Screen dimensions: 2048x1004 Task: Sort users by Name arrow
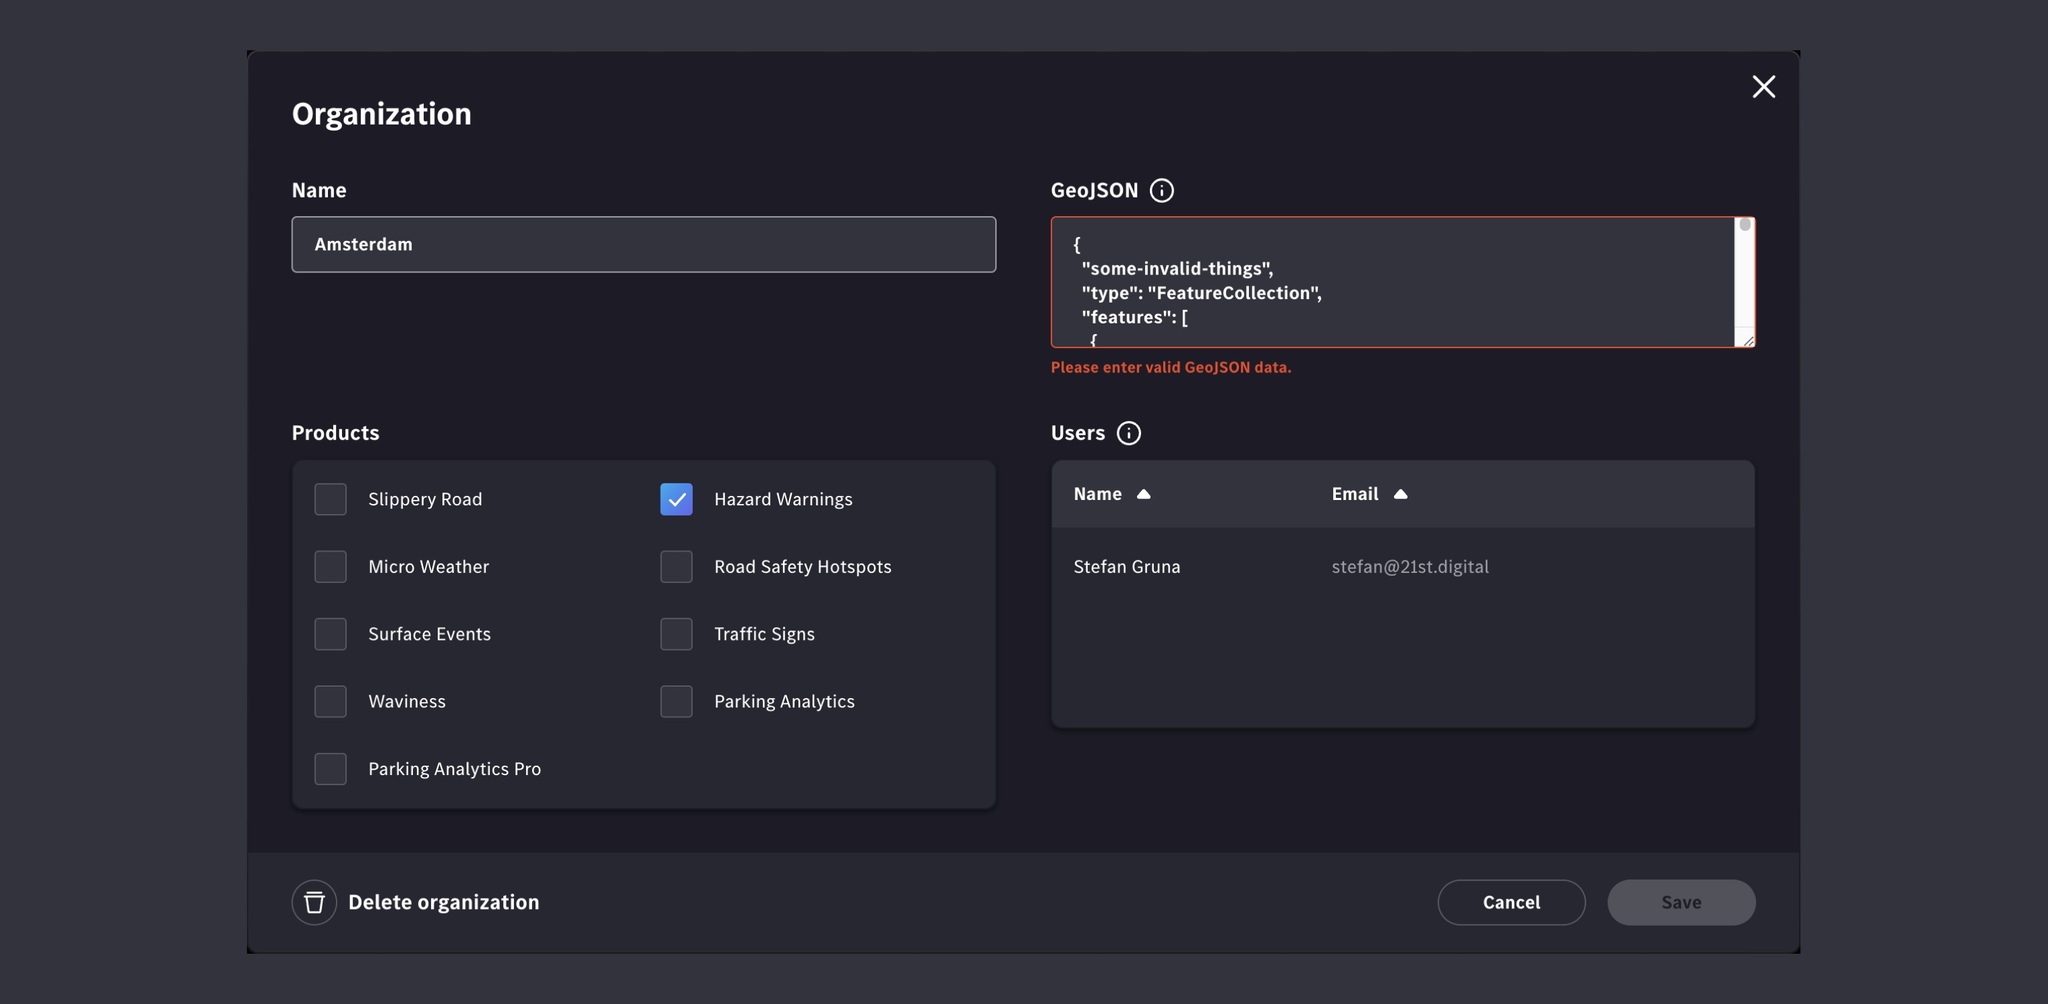[x=1143, y=494]
